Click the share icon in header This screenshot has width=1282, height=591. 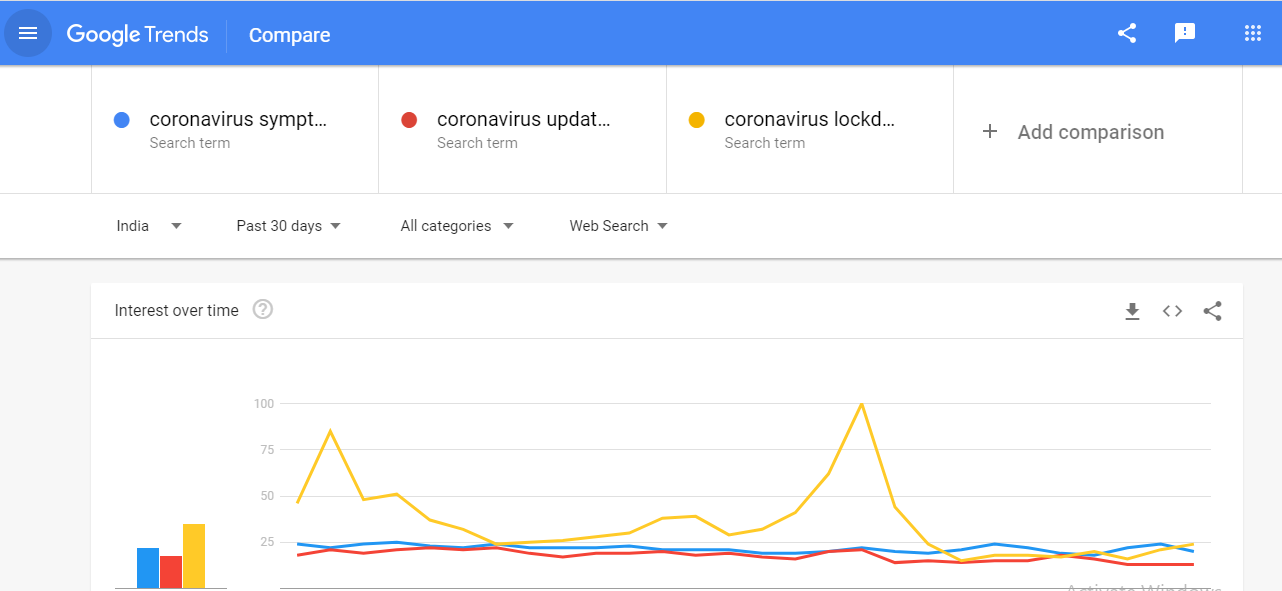1127,33
